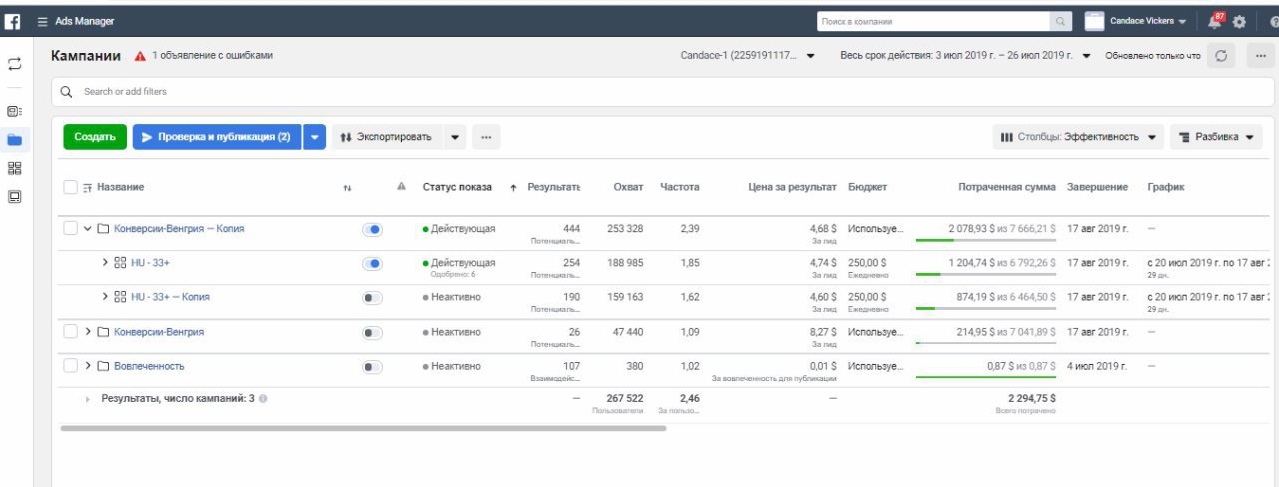Screen dimensions: 1279x487
Task: Expand the results summary row arrow
Action: click(x=88, y=399)
